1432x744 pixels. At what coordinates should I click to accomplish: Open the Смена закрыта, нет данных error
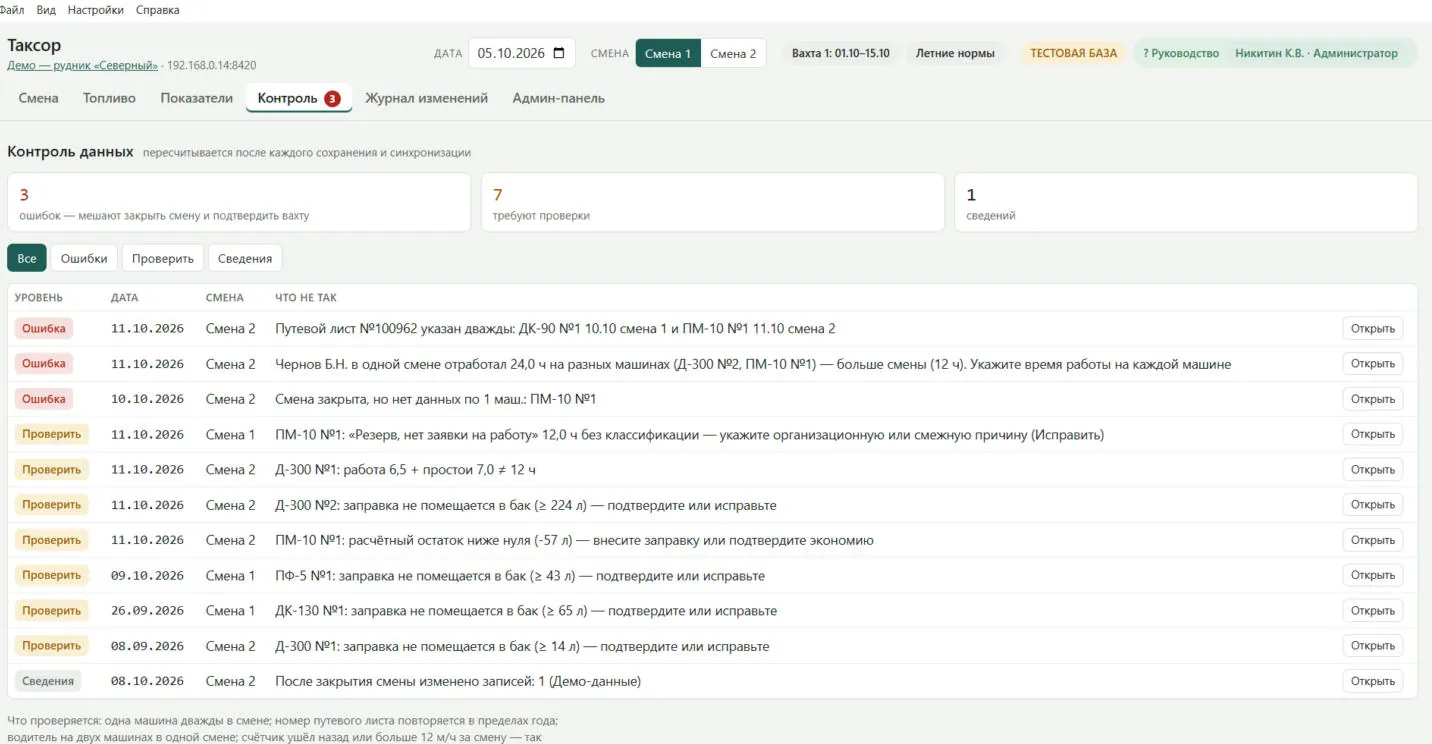1373,399
